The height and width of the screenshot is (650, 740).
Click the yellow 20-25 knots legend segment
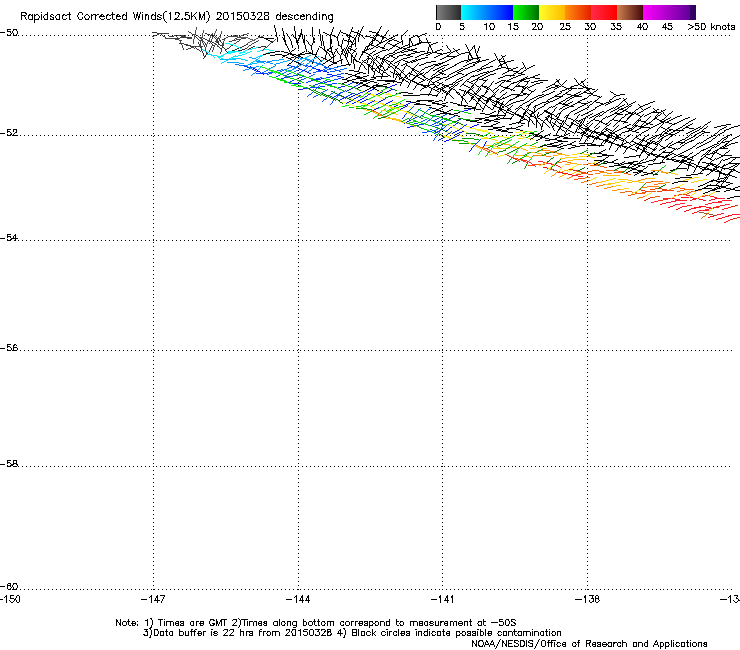pos(552,12)
